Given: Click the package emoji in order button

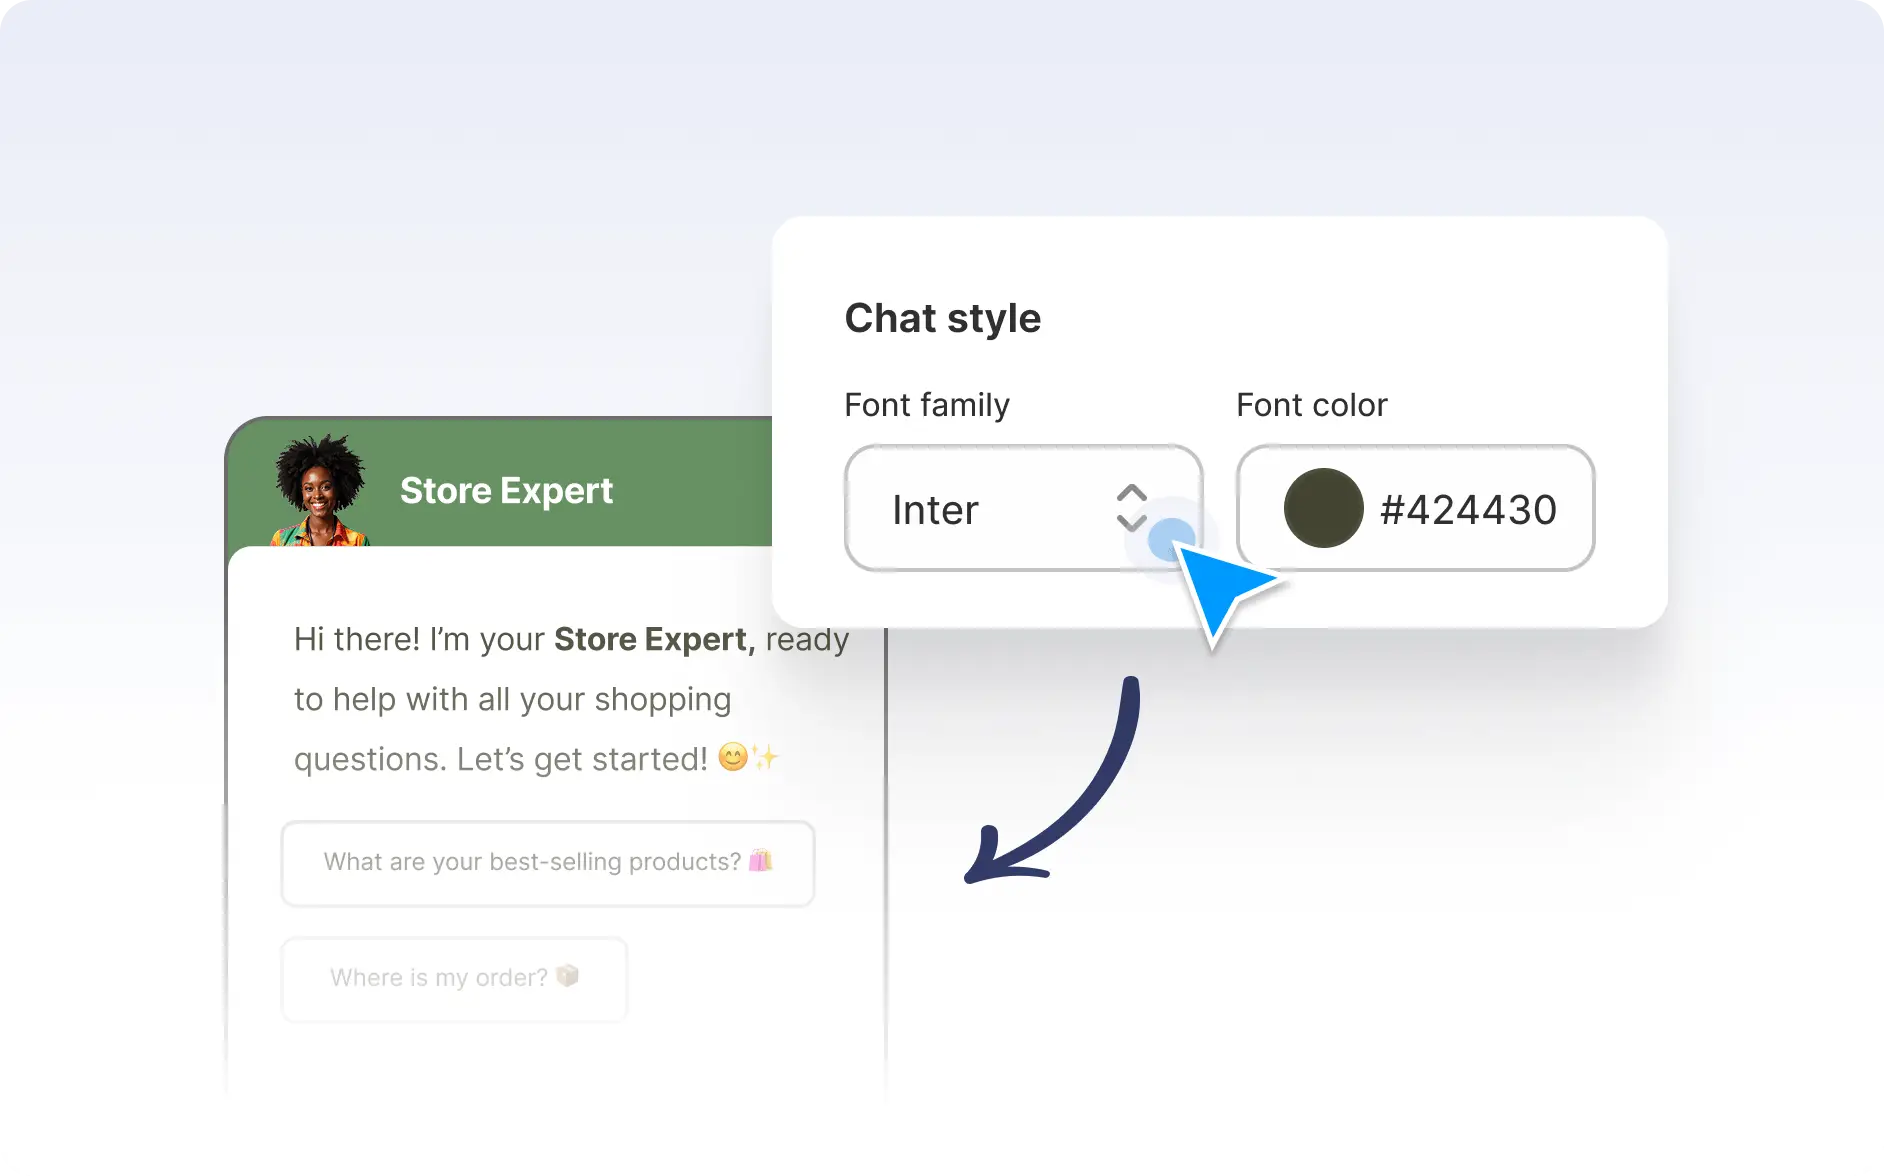Looking at the screenshot, I should tap(567, 975).
